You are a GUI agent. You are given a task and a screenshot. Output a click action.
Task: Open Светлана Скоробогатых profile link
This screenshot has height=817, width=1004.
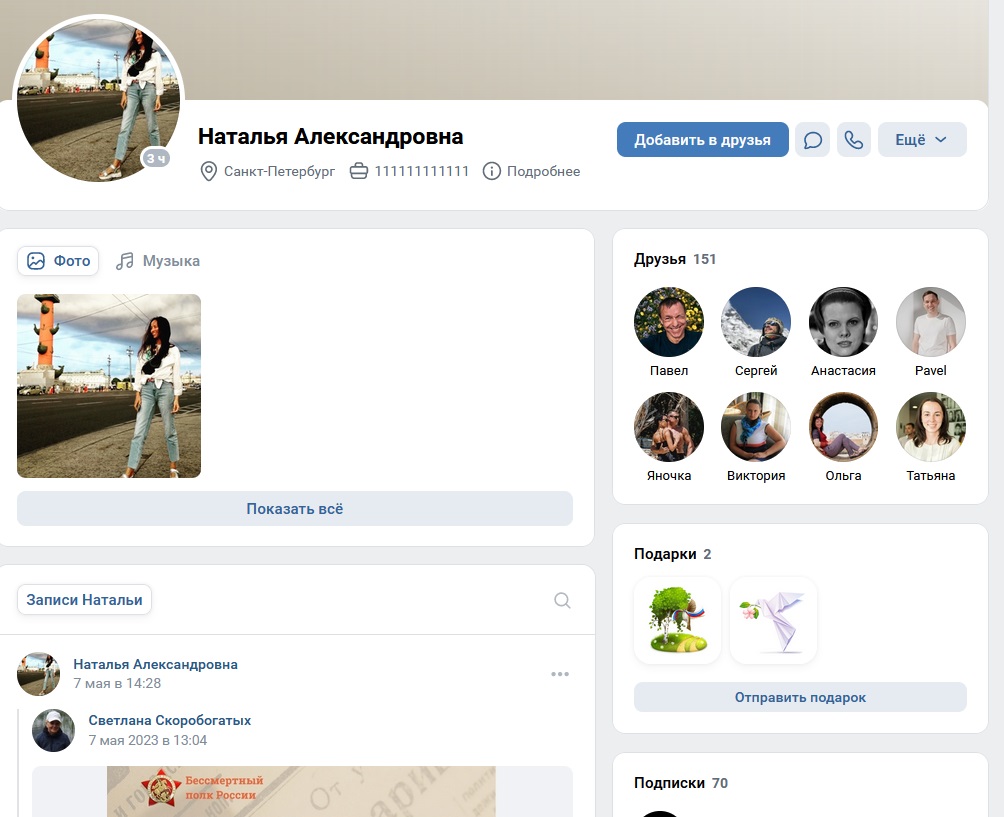pyautogui.click(x=170, y=720)
